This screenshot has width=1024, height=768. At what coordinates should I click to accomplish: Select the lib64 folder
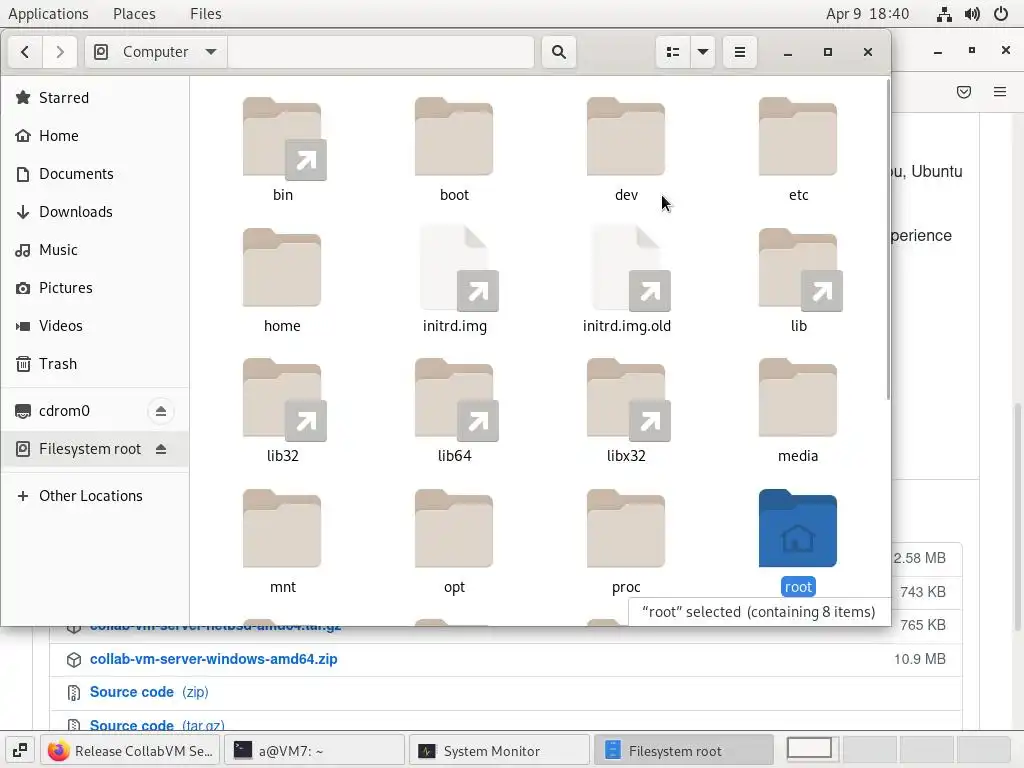pyautogui.click(x=455, y=399)
